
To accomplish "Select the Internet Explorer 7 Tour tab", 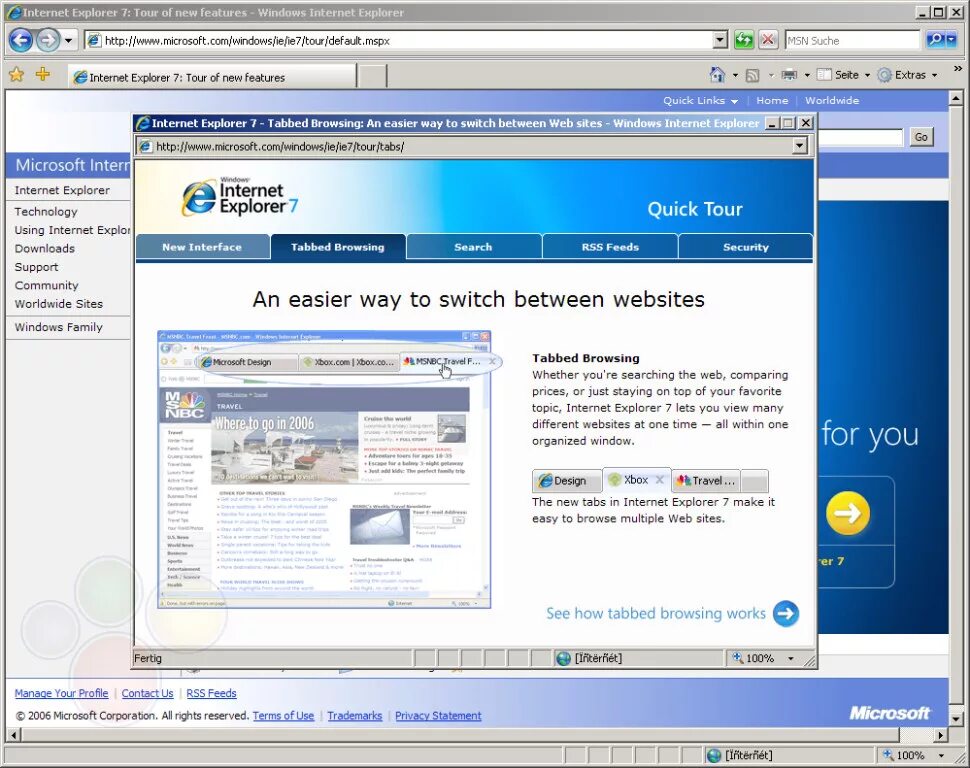I will 212,77.
